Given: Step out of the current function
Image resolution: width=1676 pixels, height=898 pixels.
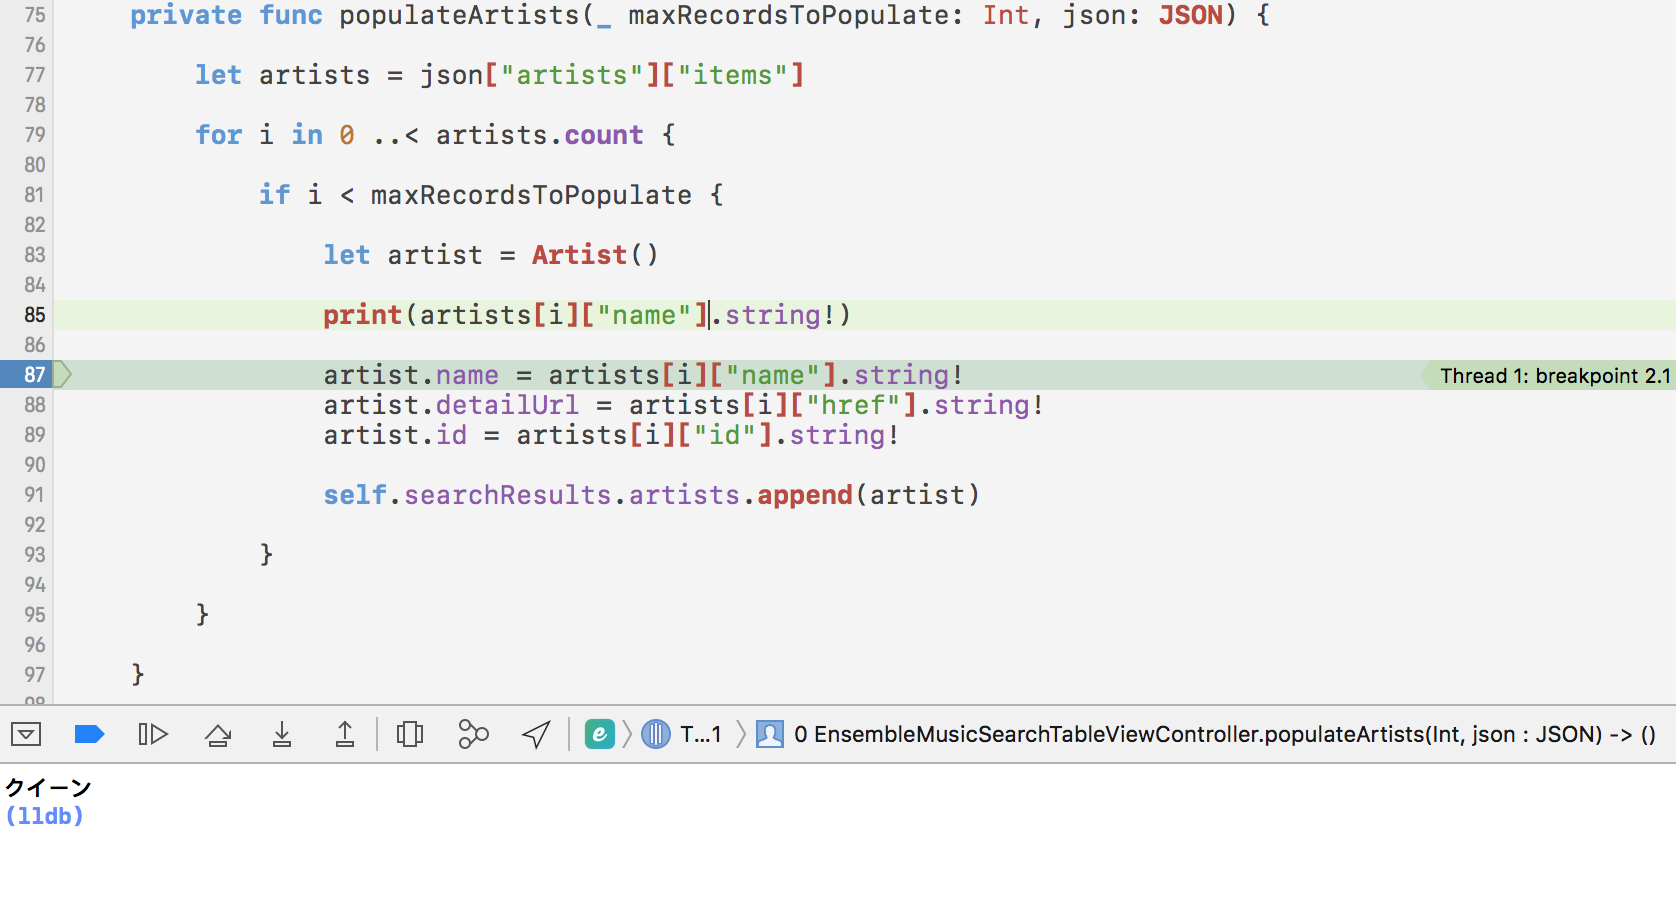Looking at the screenshot, I should pyautogui.click(x=344, y=735).
